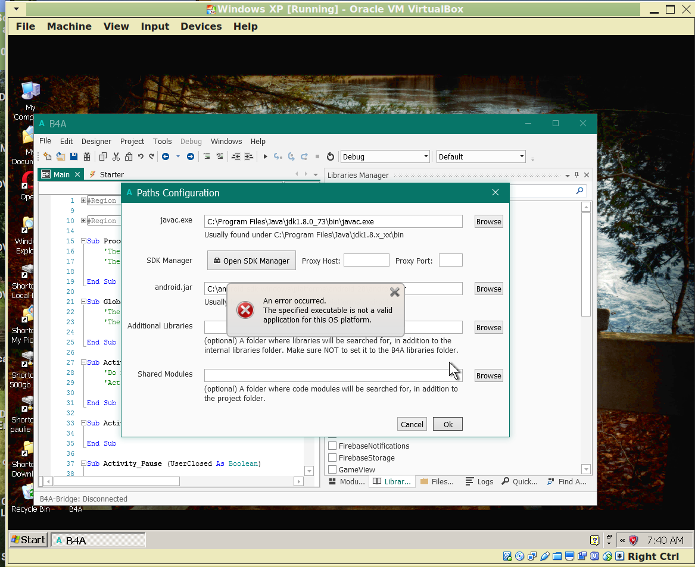
Task: Click the Step Over debug icon
Action: coord(291,156)
